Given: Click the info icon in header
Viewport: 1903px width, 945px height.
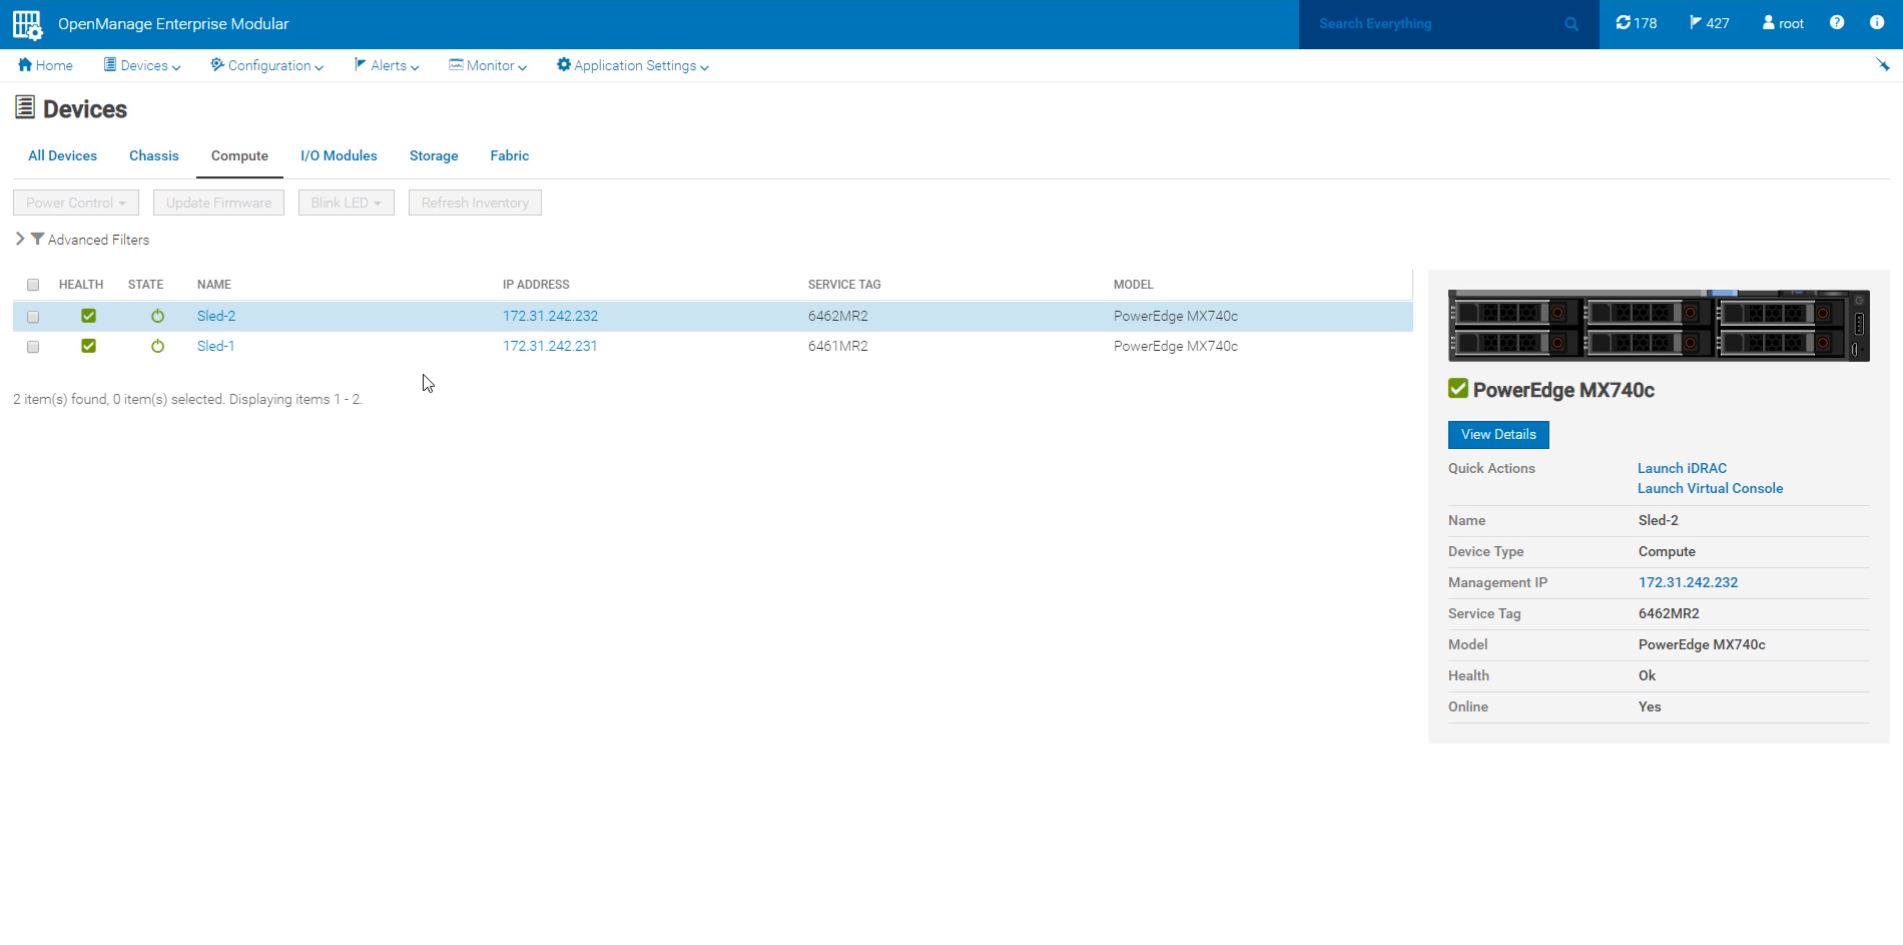Looking at the screenshot, I should [x=1876, y=23].
